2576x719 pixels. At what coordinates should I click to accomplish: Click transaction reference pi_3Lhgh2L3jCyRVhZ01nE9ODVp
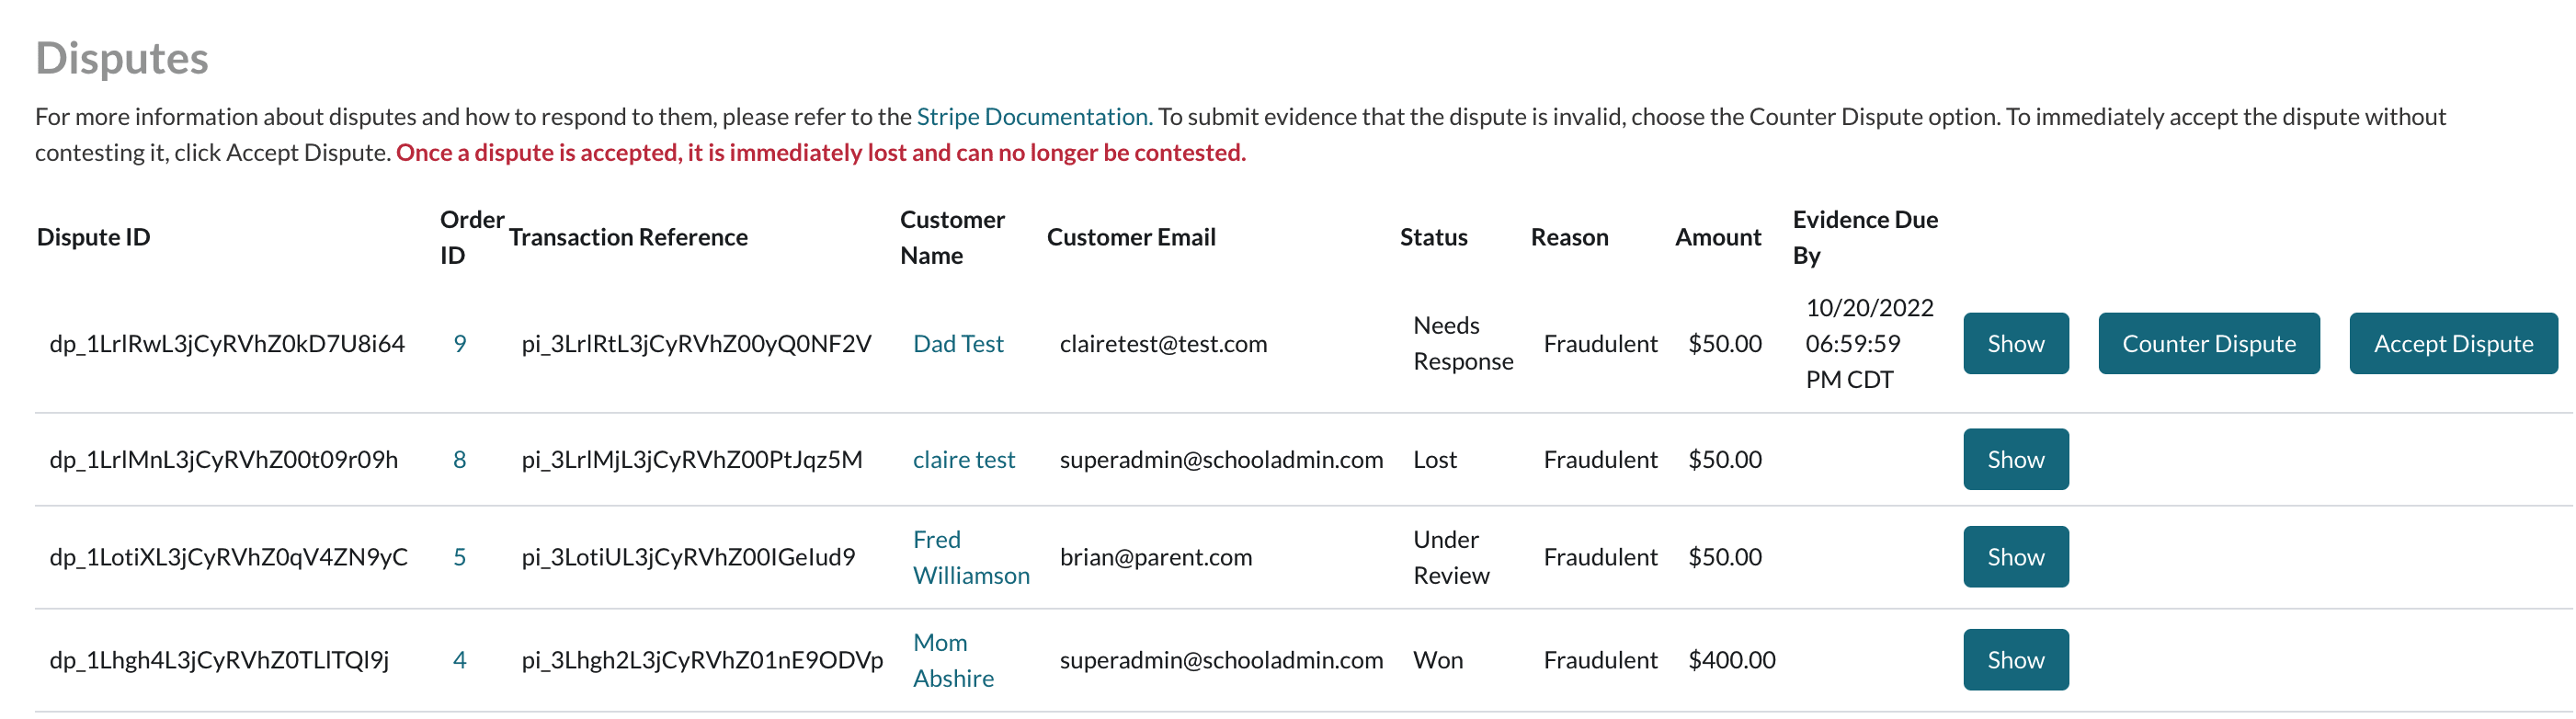(702, 660)
